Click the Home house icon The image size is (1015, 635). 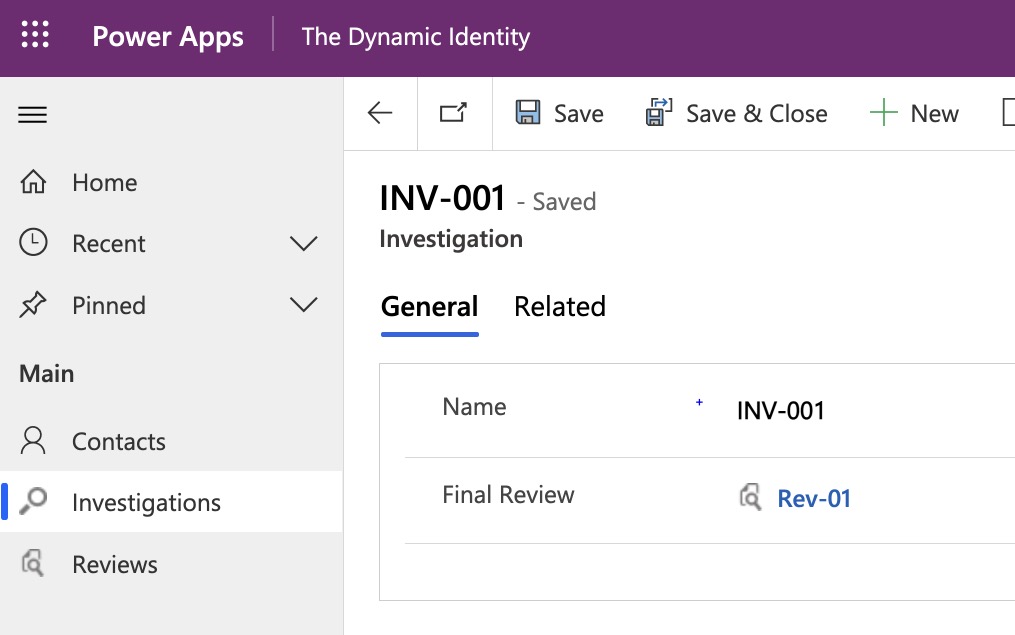33,183
